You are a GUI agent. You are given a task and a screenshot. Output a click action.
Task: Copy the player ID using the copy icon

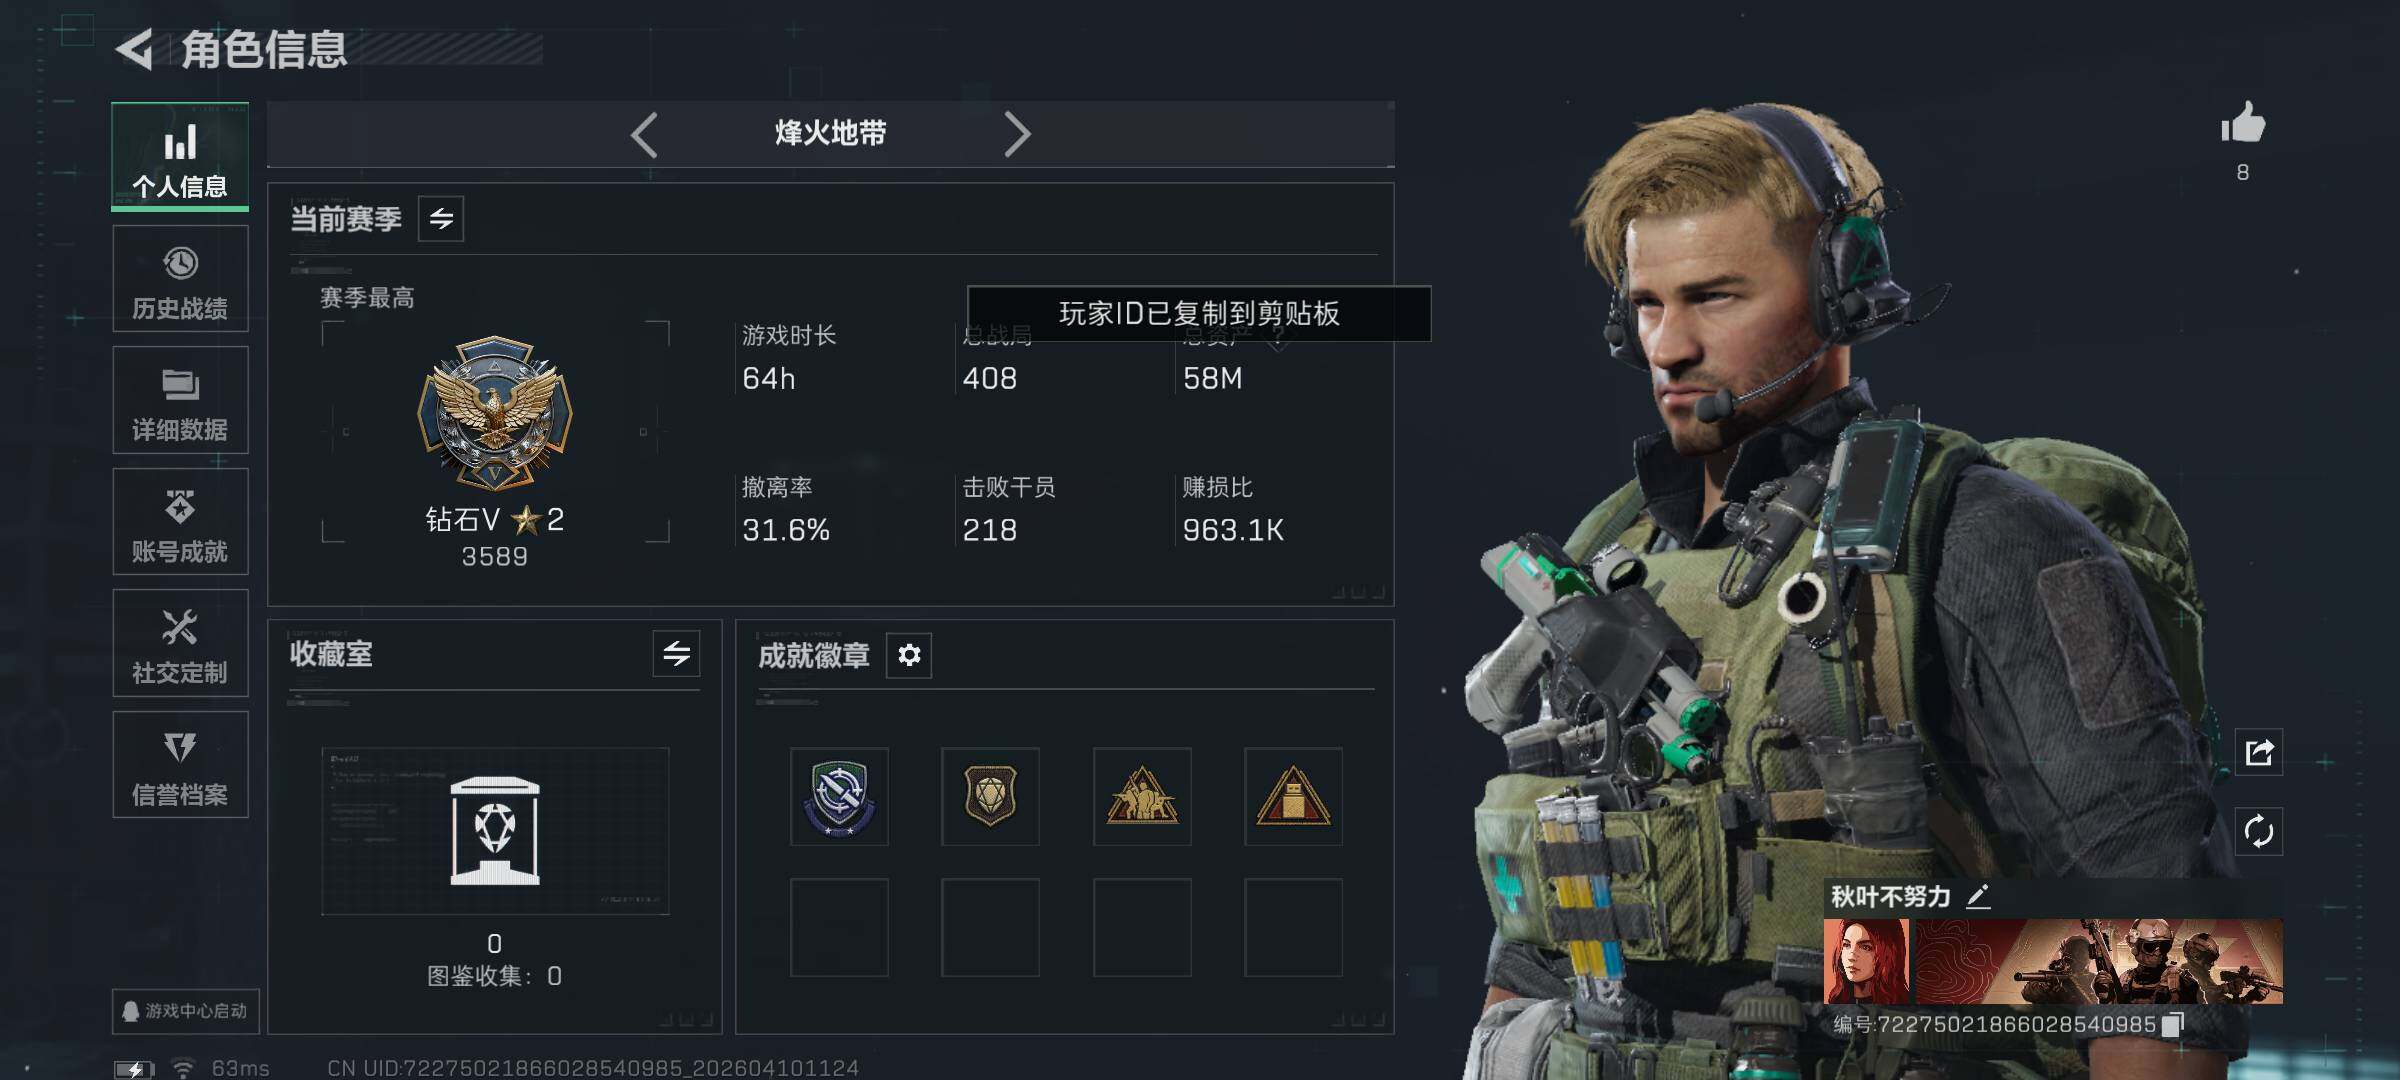[2172, 1025]
